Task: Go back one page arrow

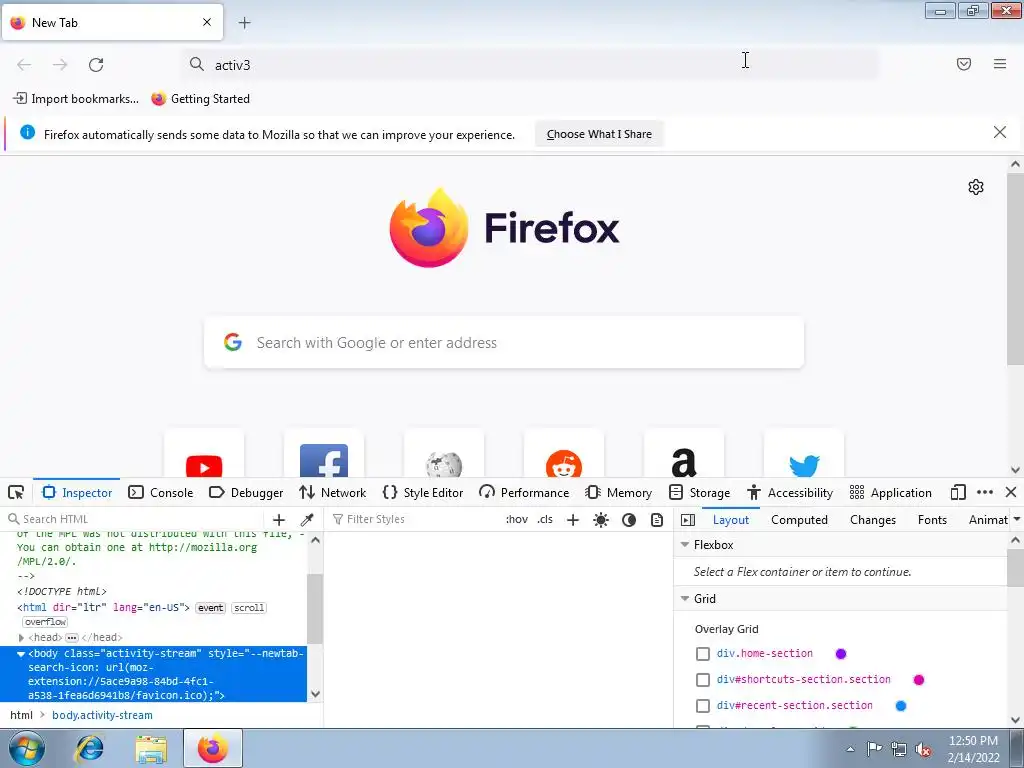Action: (x=24, y=65)
